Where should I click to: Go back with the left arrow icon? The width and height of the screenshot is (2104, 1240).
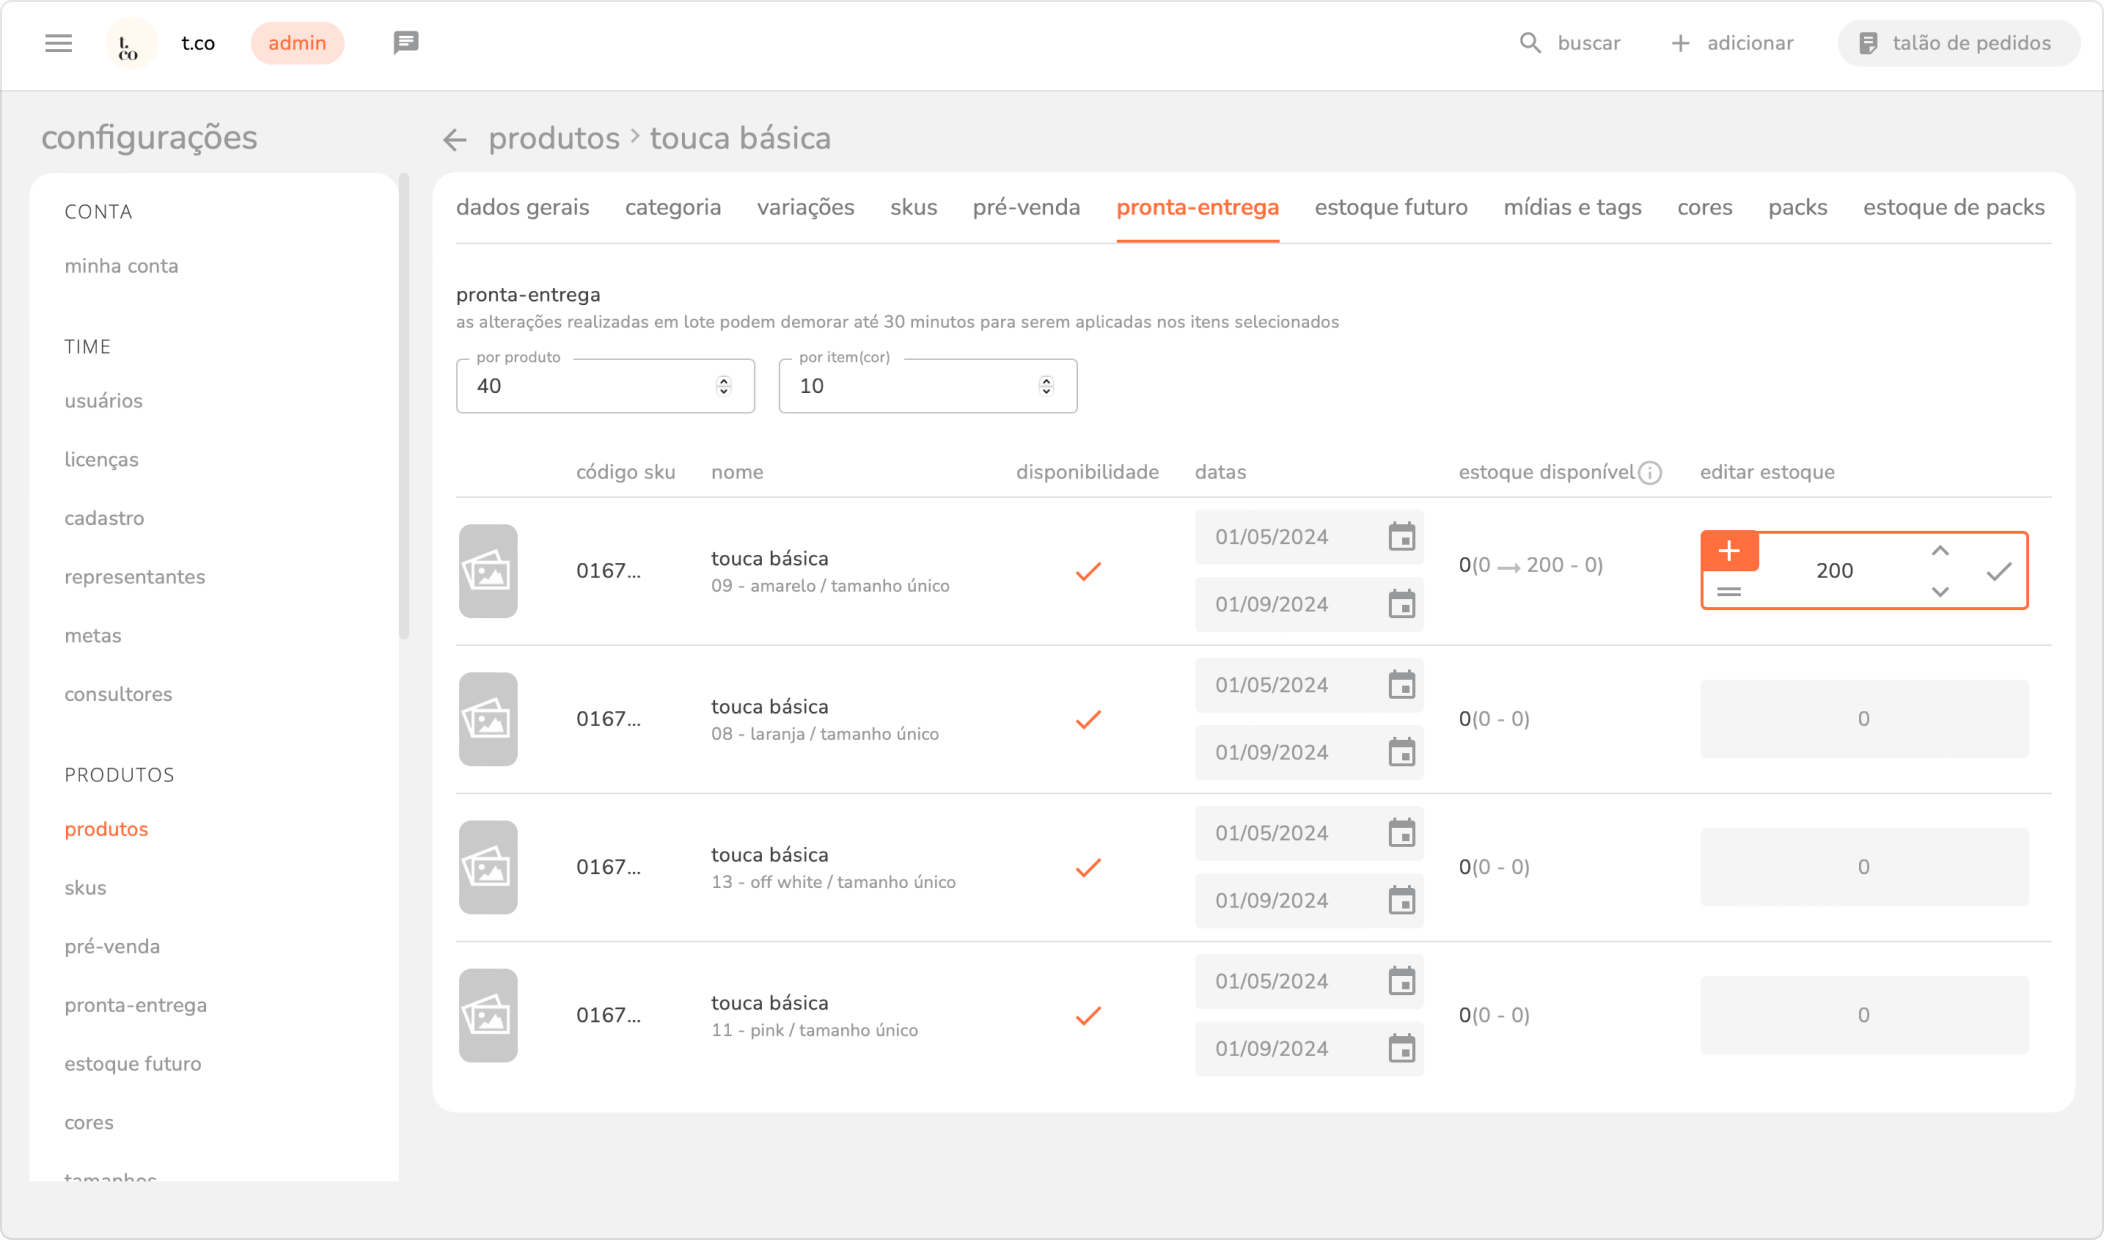tap(455, 140)
